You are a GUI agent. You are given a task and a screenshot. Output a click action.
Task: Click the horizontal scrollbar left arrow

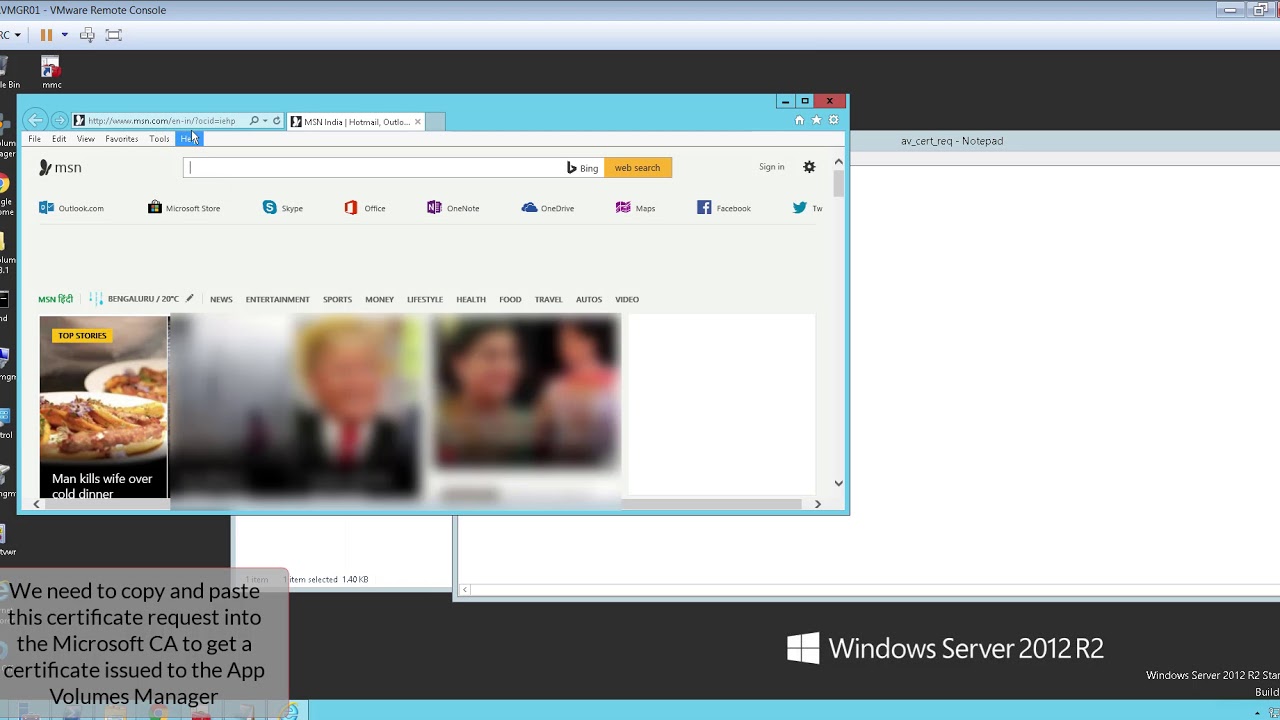pos(37,504)
